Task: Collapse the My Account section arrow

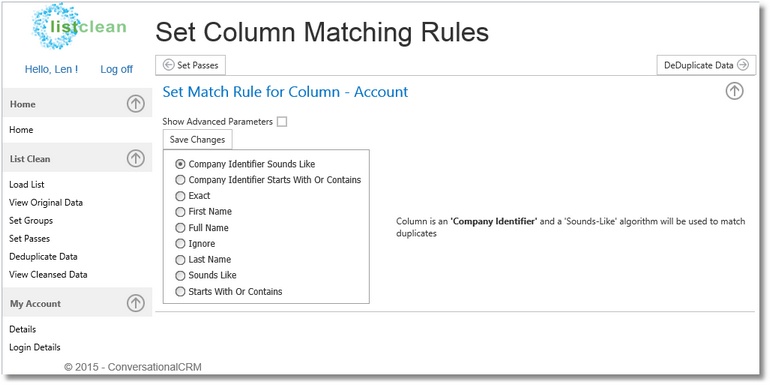Action: pos(136,303)
